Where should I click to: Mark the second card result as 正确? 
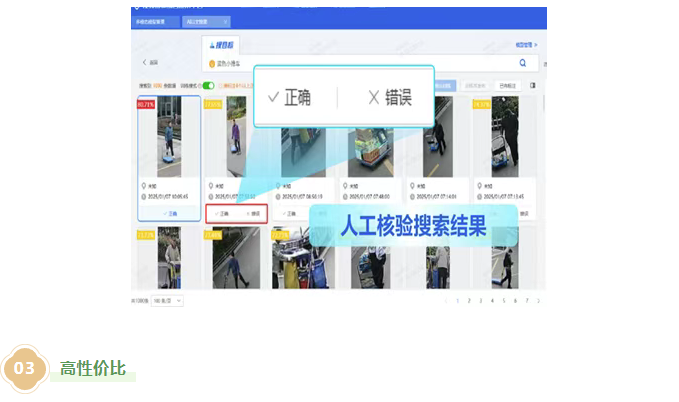point(222,214)
